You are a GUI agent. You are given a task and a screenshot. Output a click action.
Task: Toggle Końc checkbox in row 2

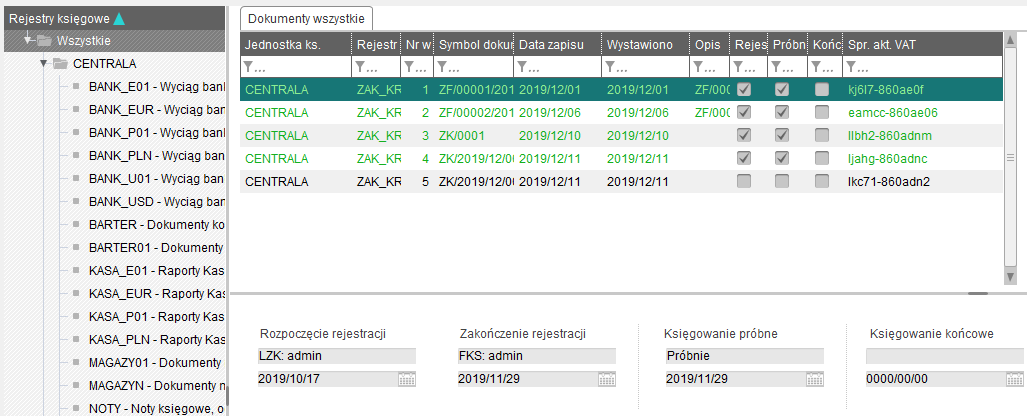822,112
